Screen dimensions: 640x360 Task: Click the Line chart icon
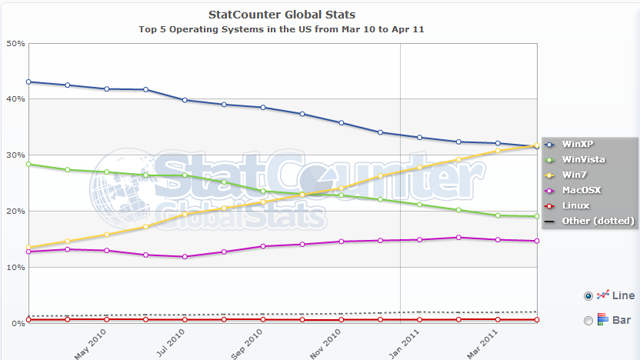pyautogui.click(x=603, y=295)
